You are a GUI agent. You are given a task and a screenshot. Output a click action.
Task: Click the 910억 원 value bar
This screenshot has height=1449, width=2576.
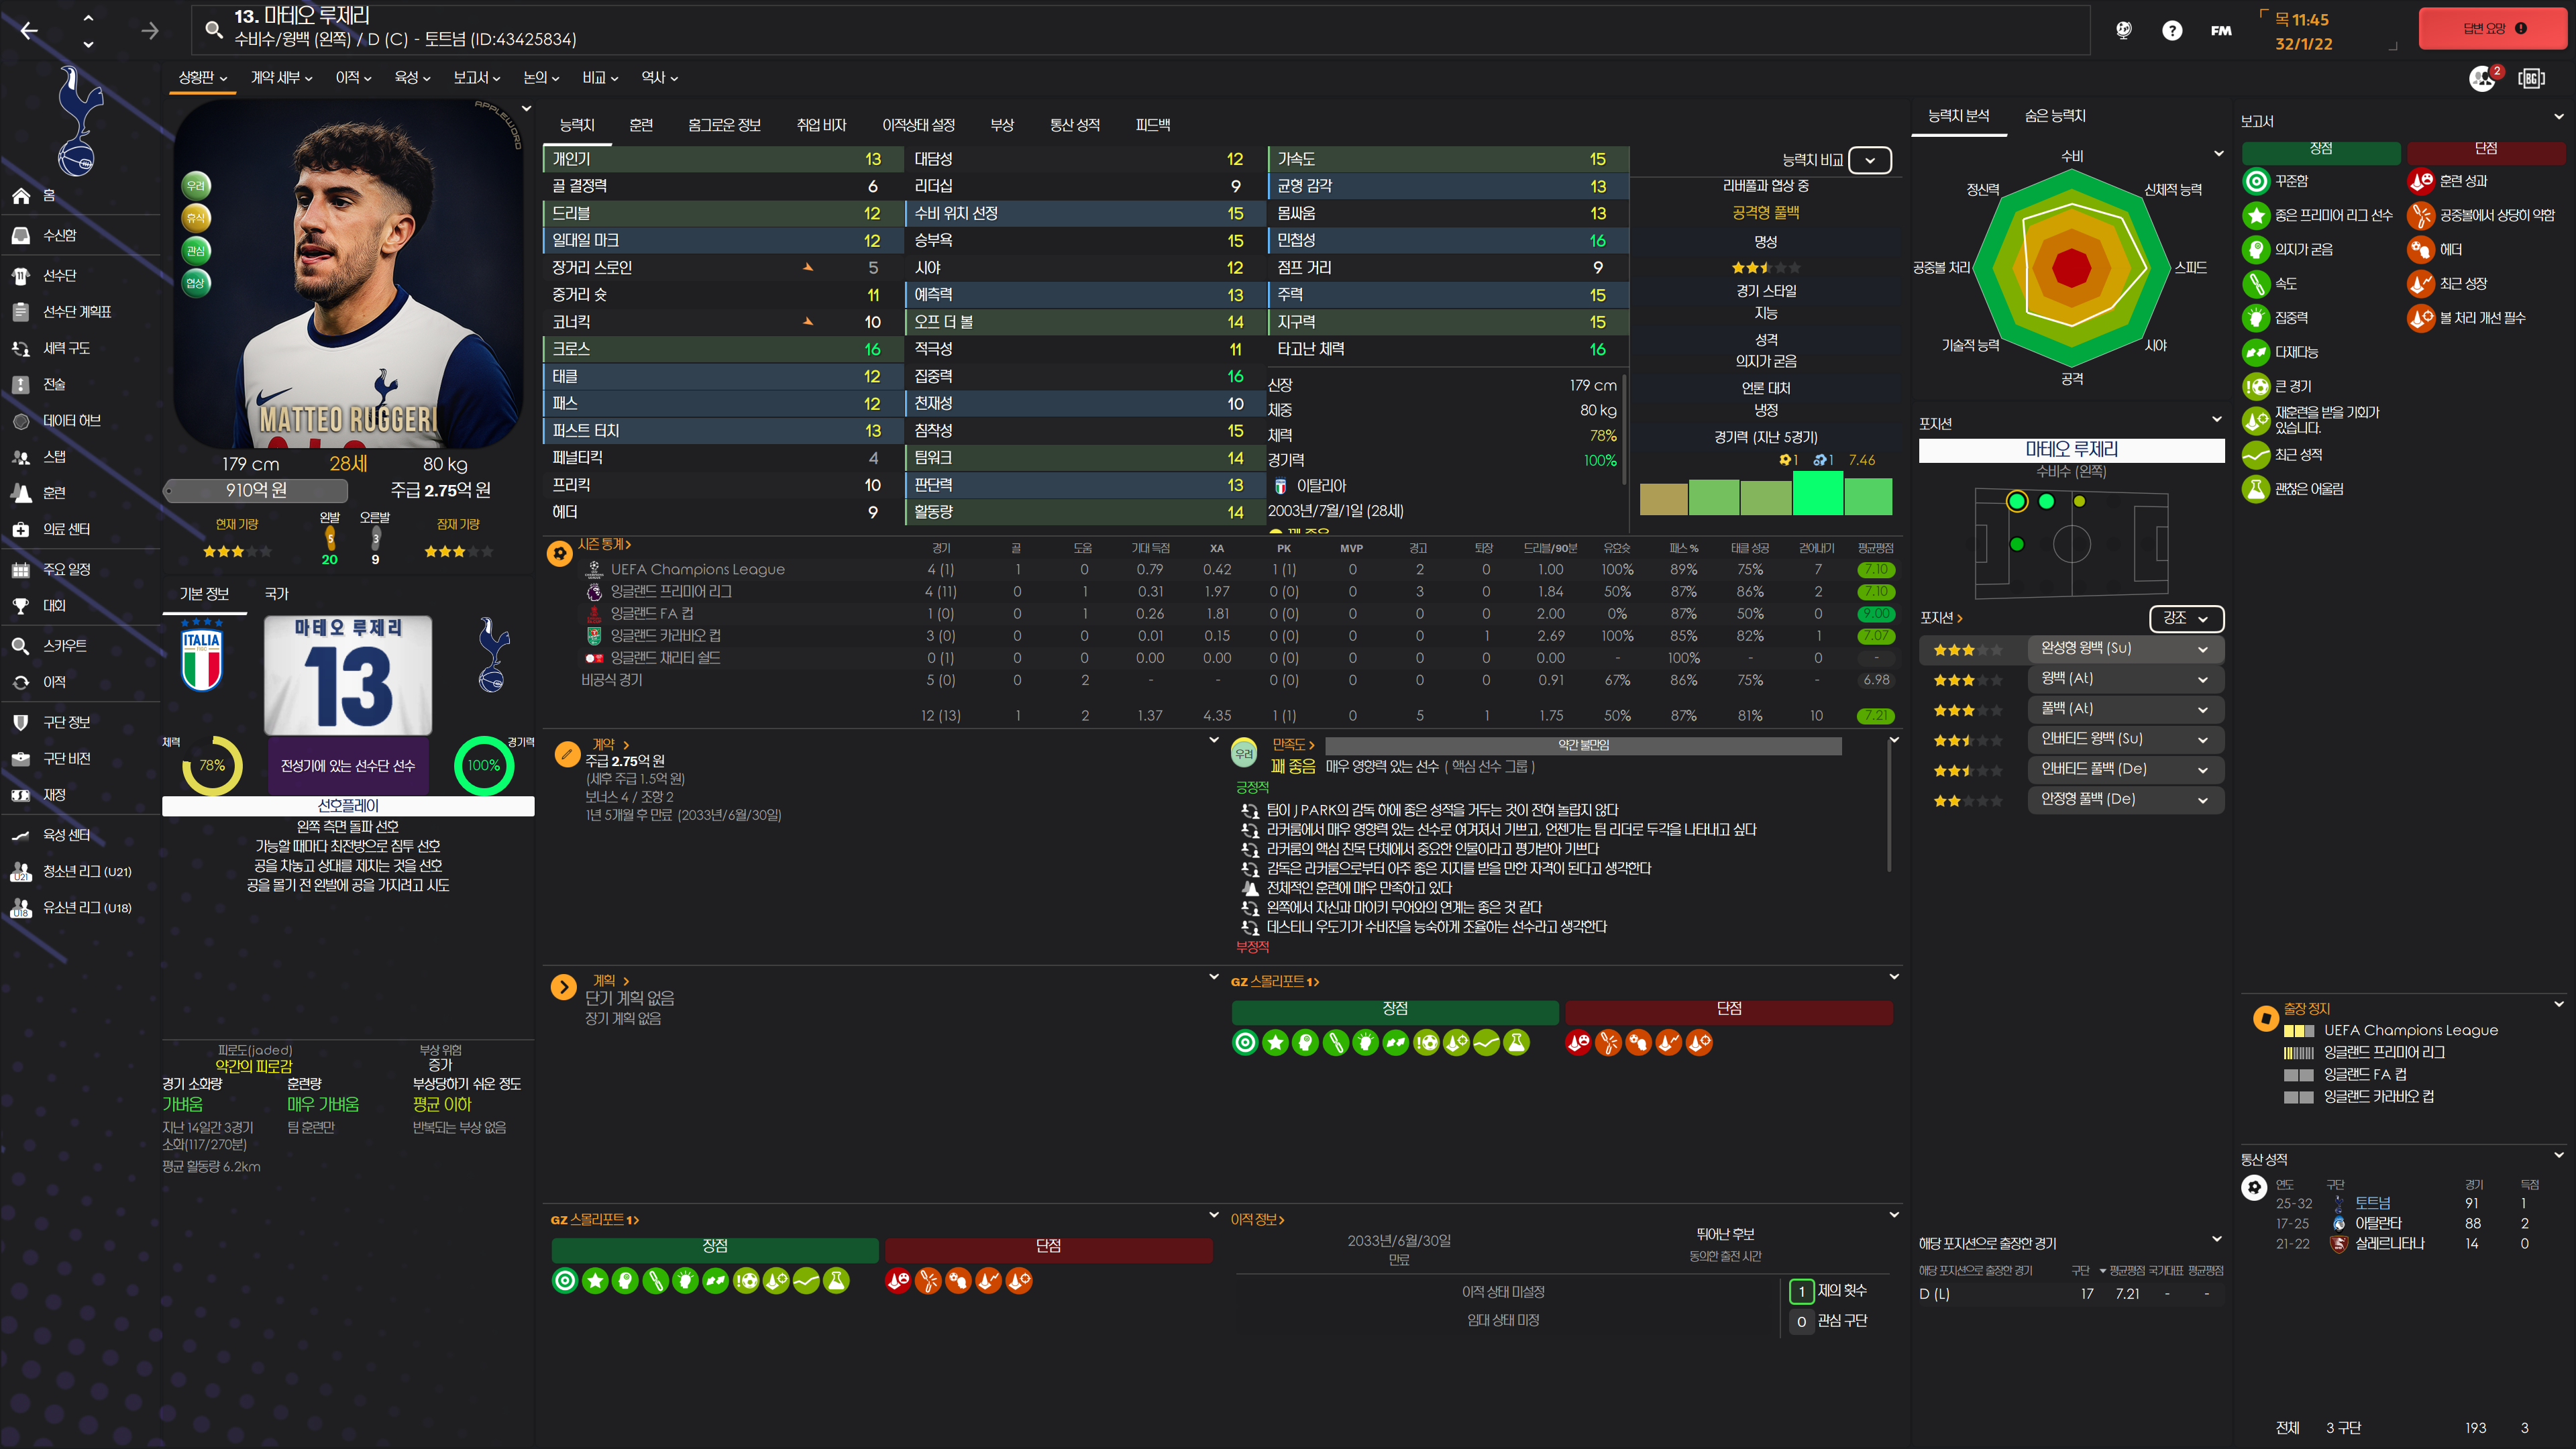[x=256, y=490]
